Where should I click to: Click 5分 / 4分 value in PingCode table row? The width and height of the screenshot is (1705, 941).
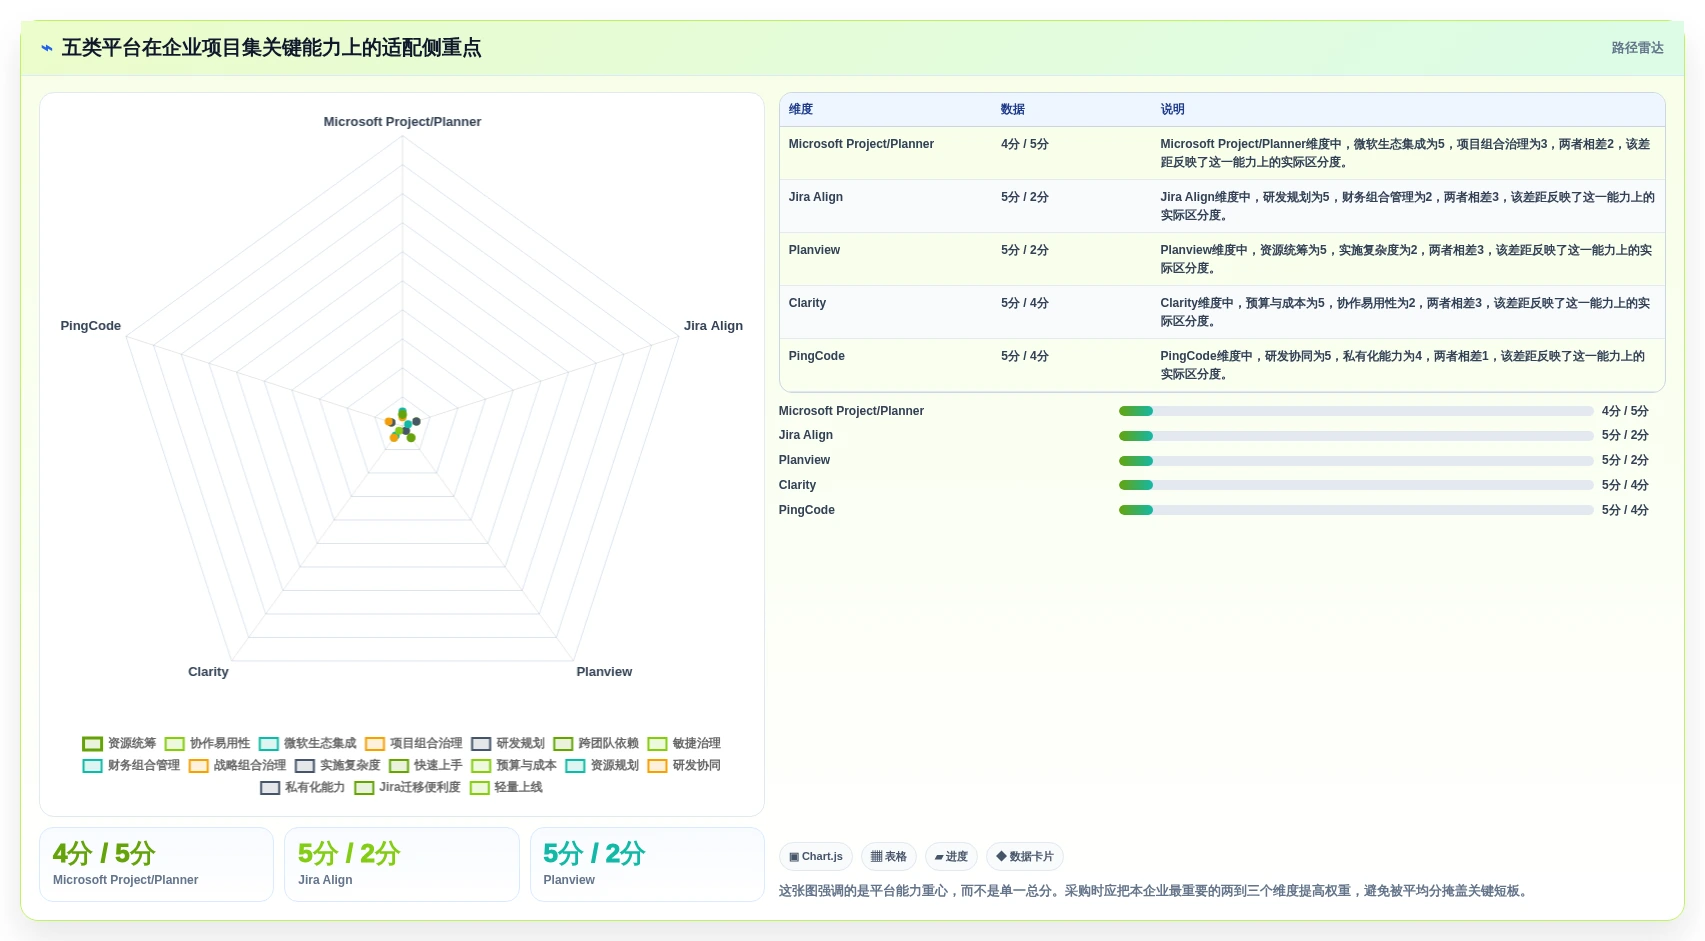(1024, 356)
